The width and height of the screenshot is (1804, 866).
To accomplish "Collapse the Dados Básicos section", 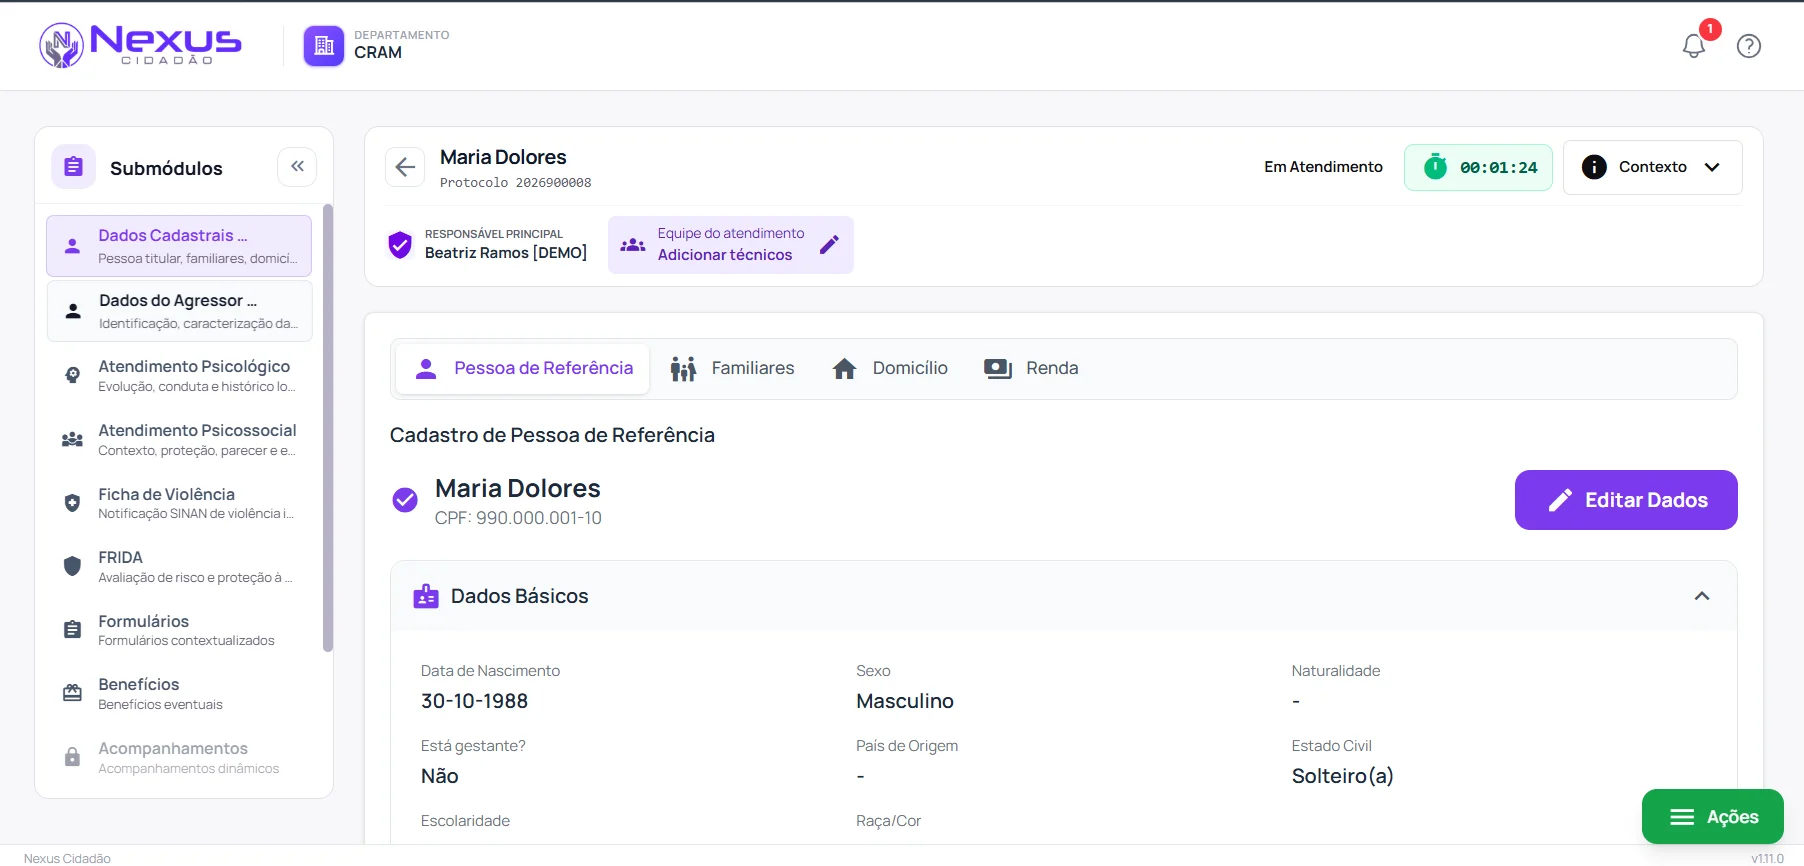I will (x=1702, y=596).
